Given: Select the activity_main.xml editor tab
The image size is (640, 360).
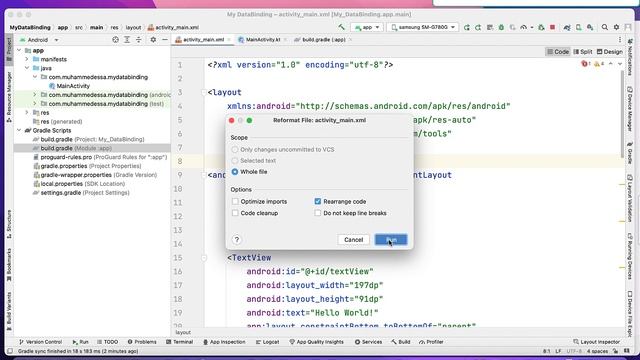Looking at the screenshot, I should (202, 40).
